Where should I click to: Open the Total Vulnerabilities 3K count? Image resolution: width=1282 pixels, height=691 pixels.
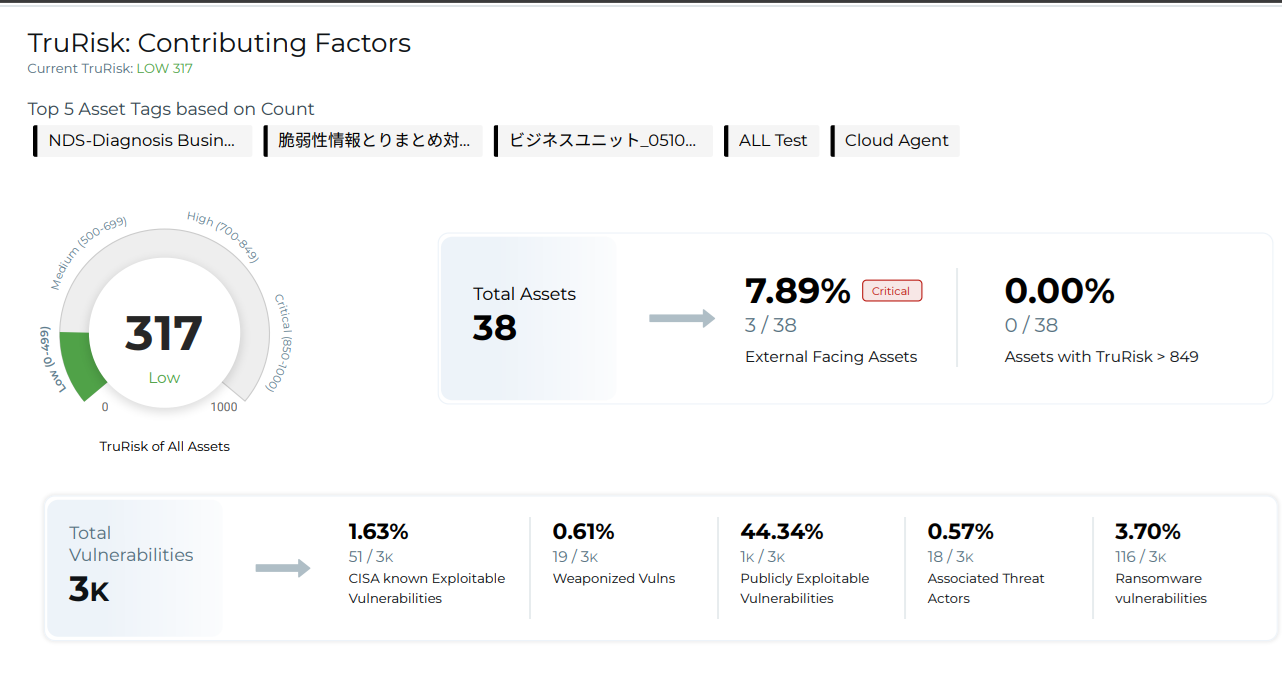pos(88,589)
